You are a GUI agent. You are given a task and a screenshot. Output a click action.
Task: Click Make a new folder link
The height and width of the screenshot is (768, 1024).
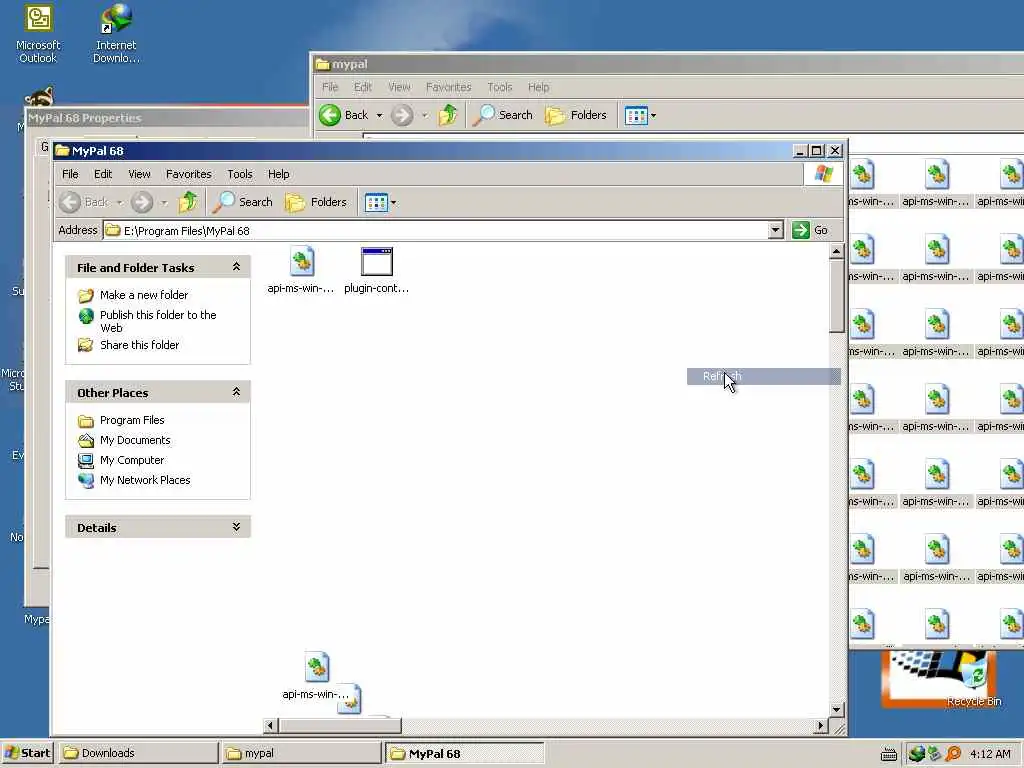(144, 295)
